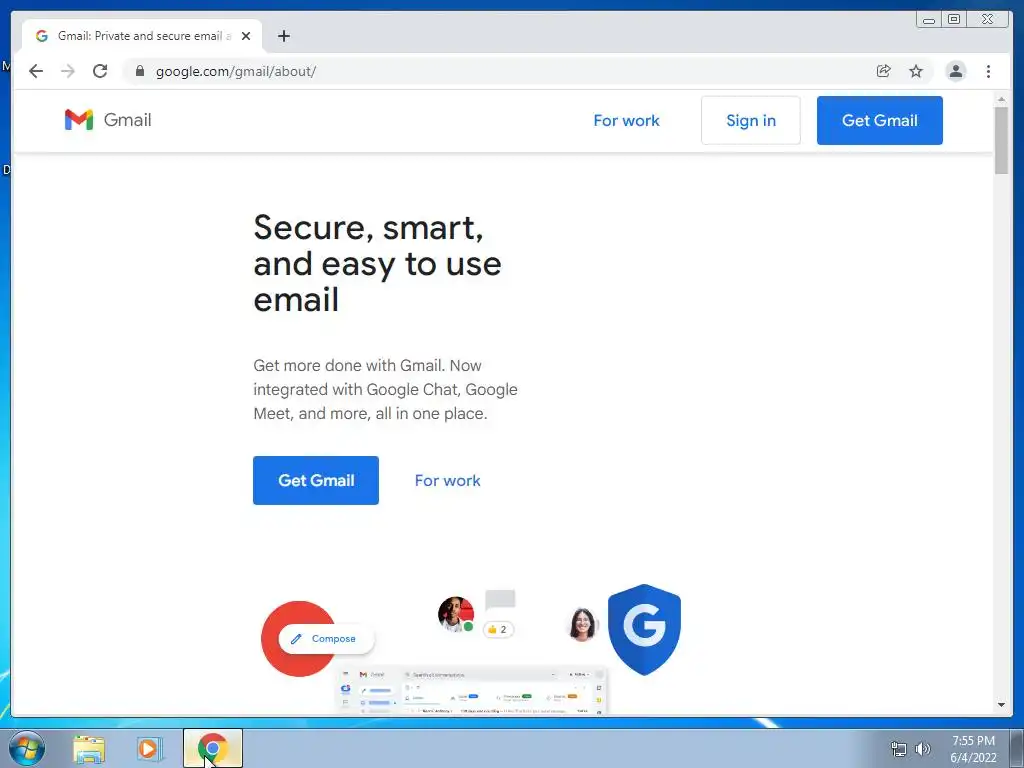Click the "Secure, smart, and easy to use email" headline
1024x768 pixels.
click(377, 263)
